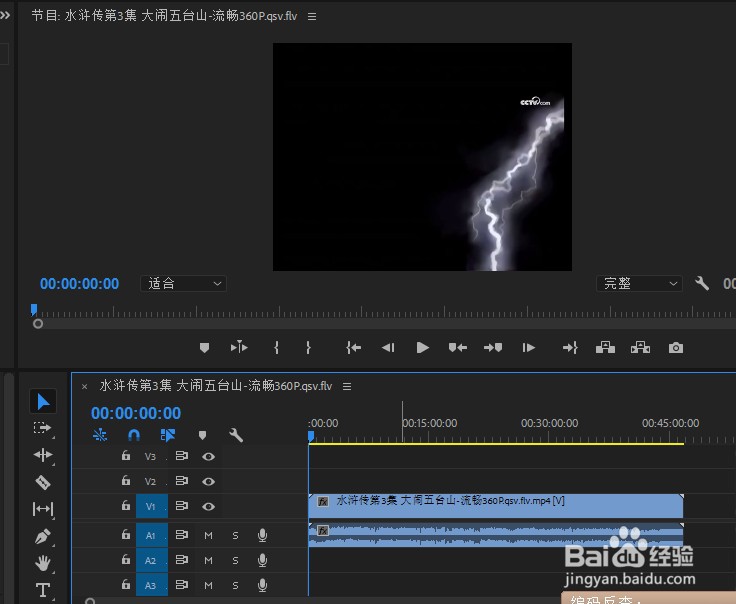The image size is (736, 604).
Task: Go to In point
Action: (x=353, y=348)
